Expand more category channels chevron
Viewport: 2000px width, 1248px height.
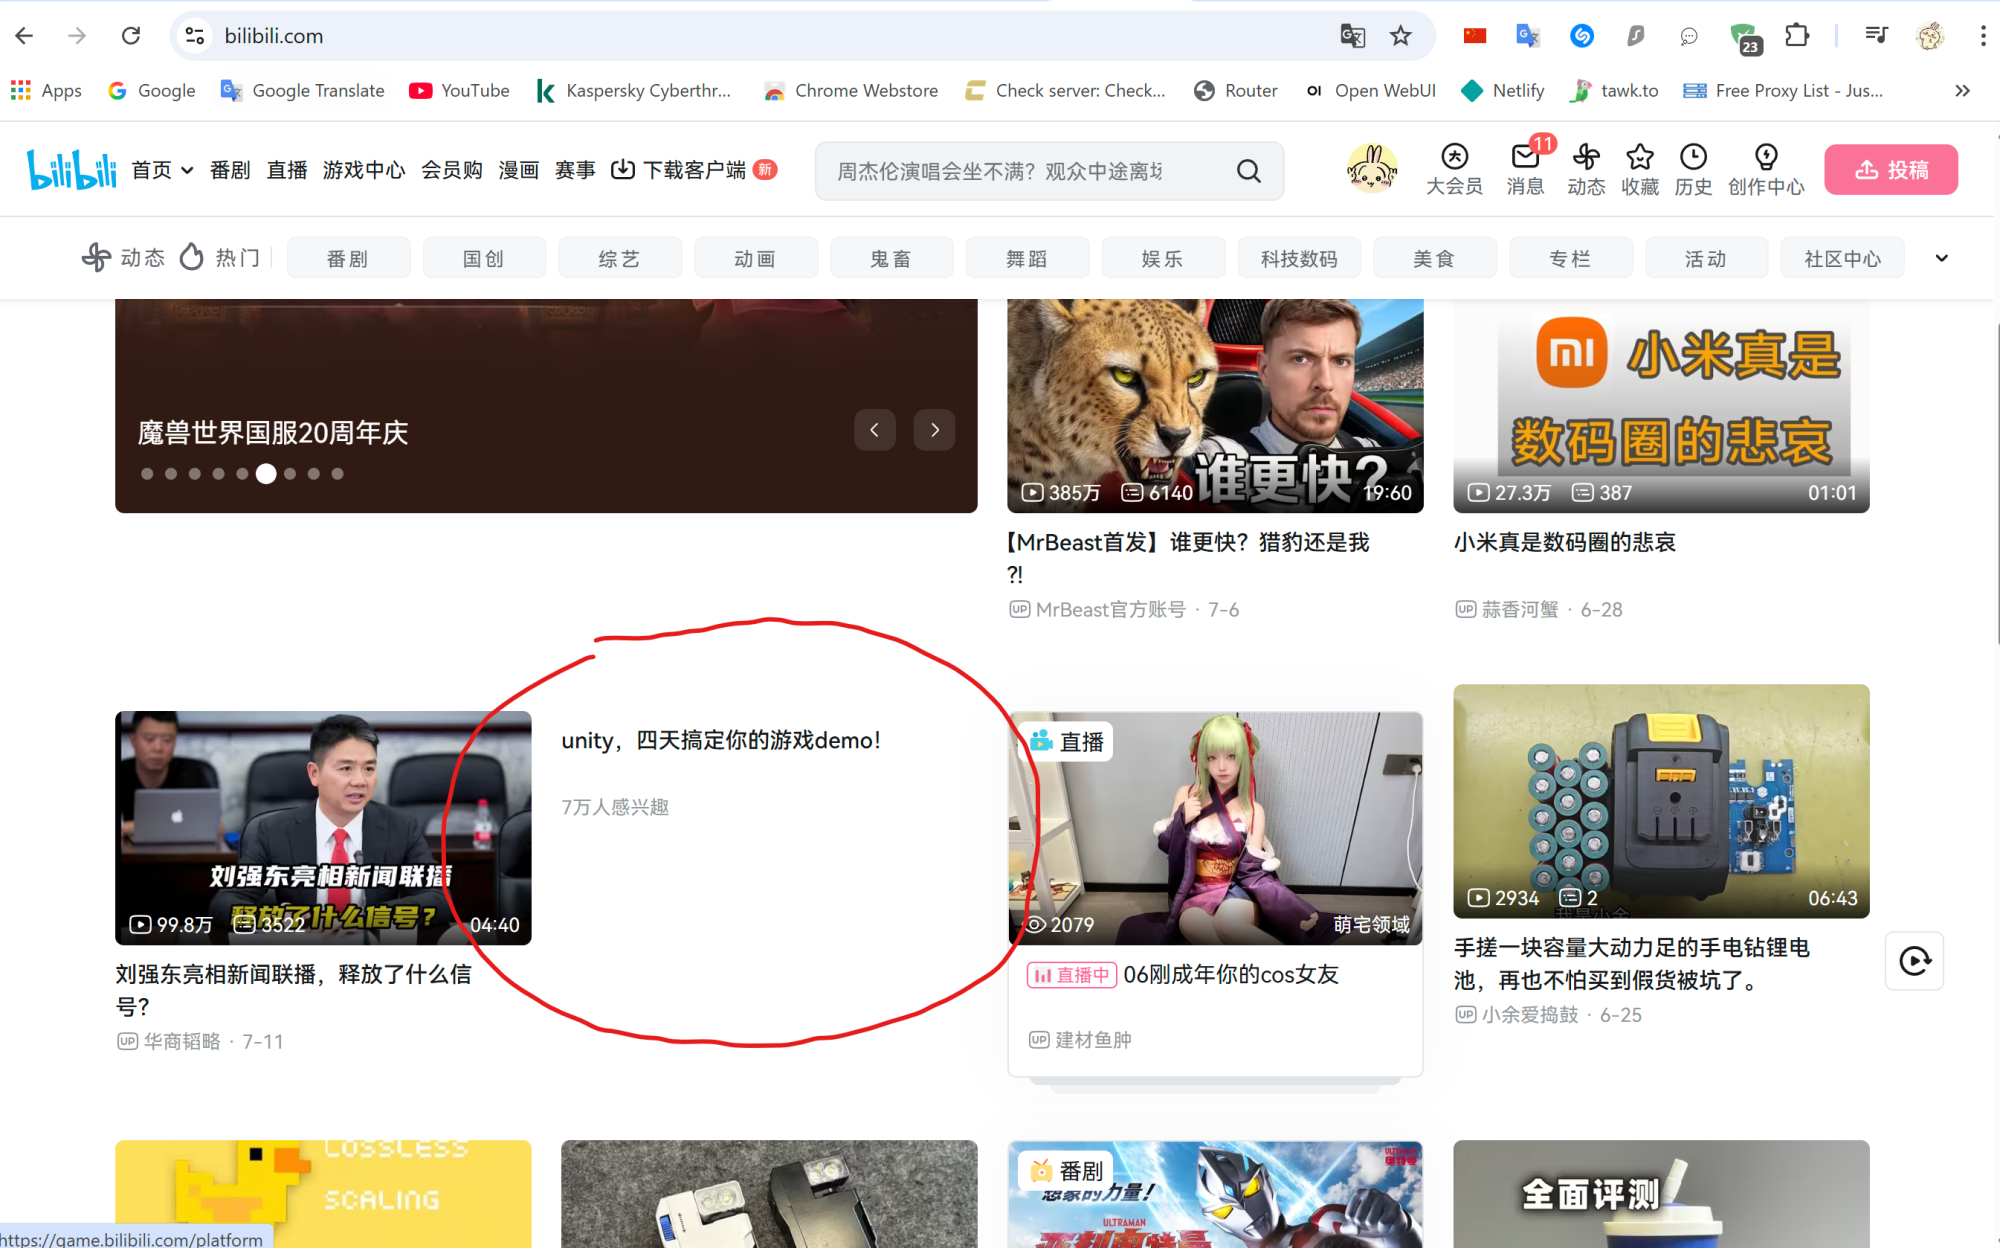(x=1941, y=258)
